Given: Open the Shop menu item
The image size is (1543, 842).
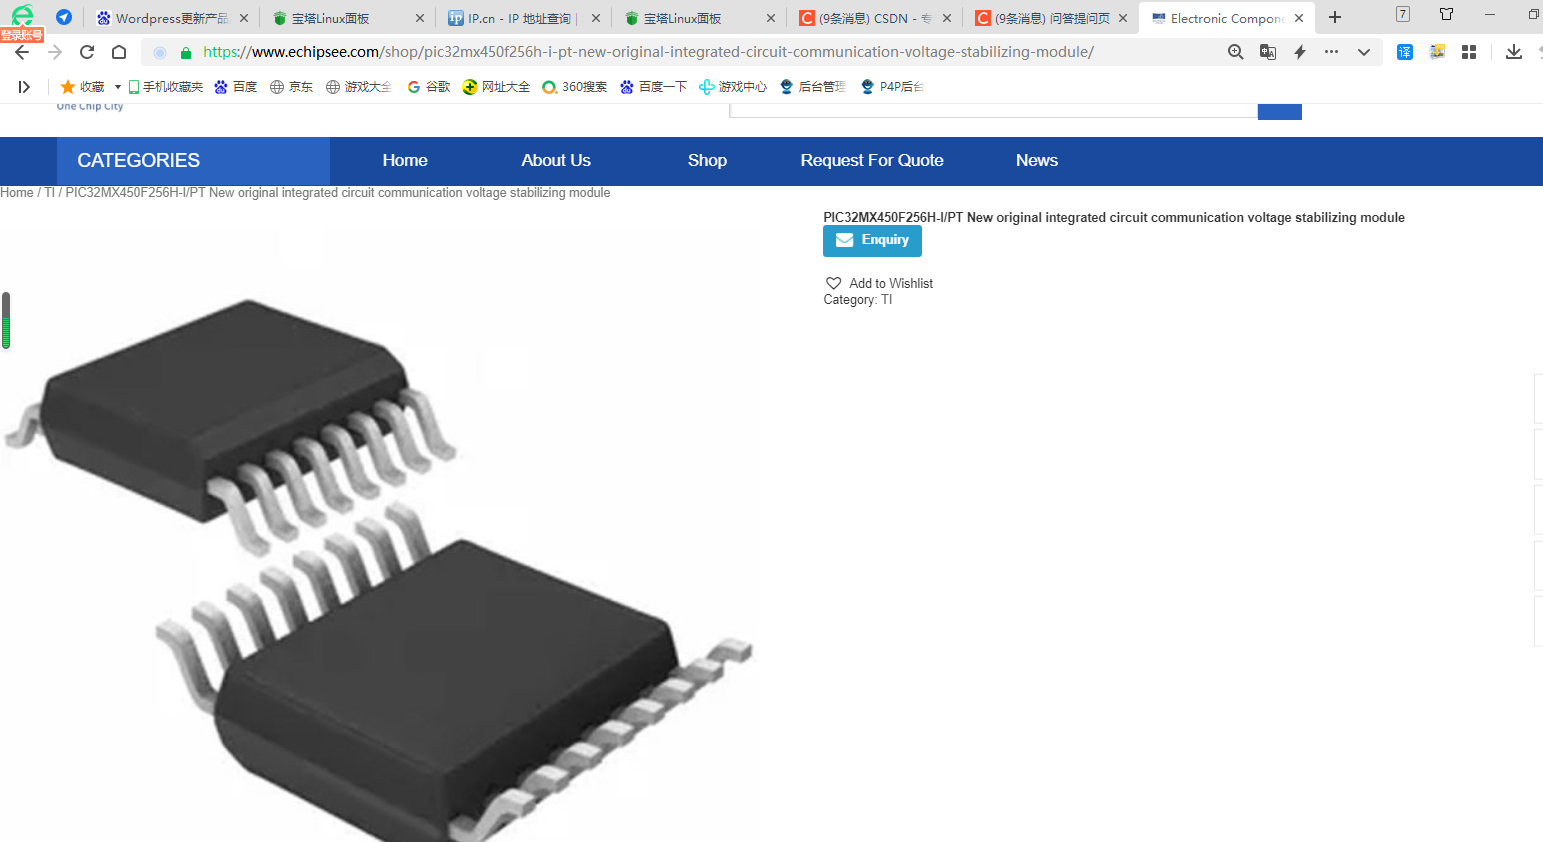Looking at the screenshot, I should pyautogui.click(x=707, y=161).
